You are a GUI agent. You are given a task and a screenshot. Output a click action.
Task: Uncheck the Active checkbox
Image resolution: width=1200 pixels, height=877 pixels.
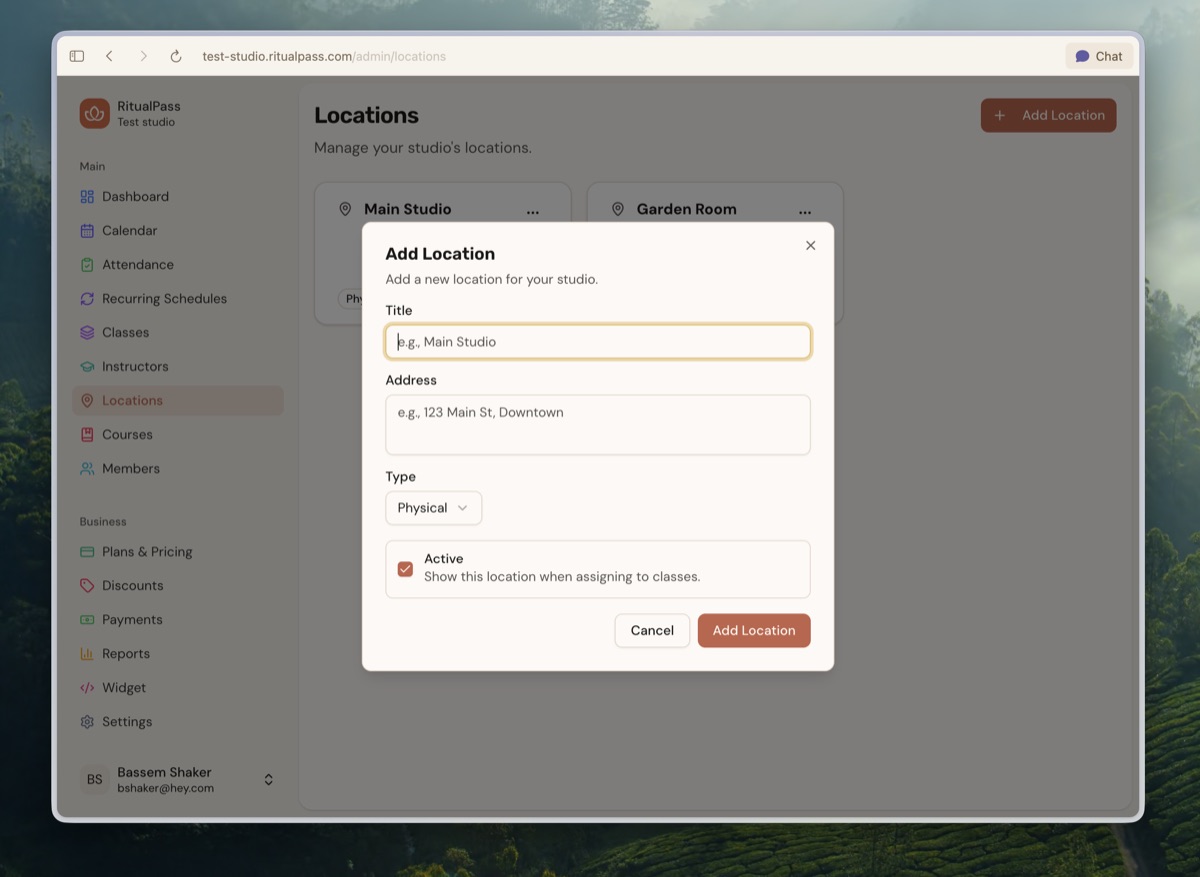405,569
